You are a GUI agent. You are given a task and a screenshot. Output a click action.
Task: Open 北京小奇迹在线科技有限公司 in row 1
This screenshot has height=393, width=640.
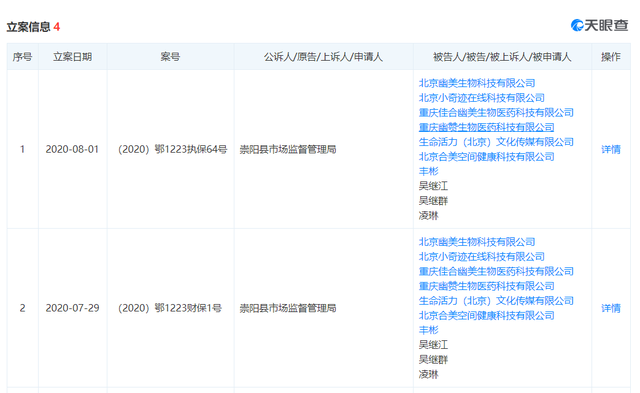(x=482, y=98)
